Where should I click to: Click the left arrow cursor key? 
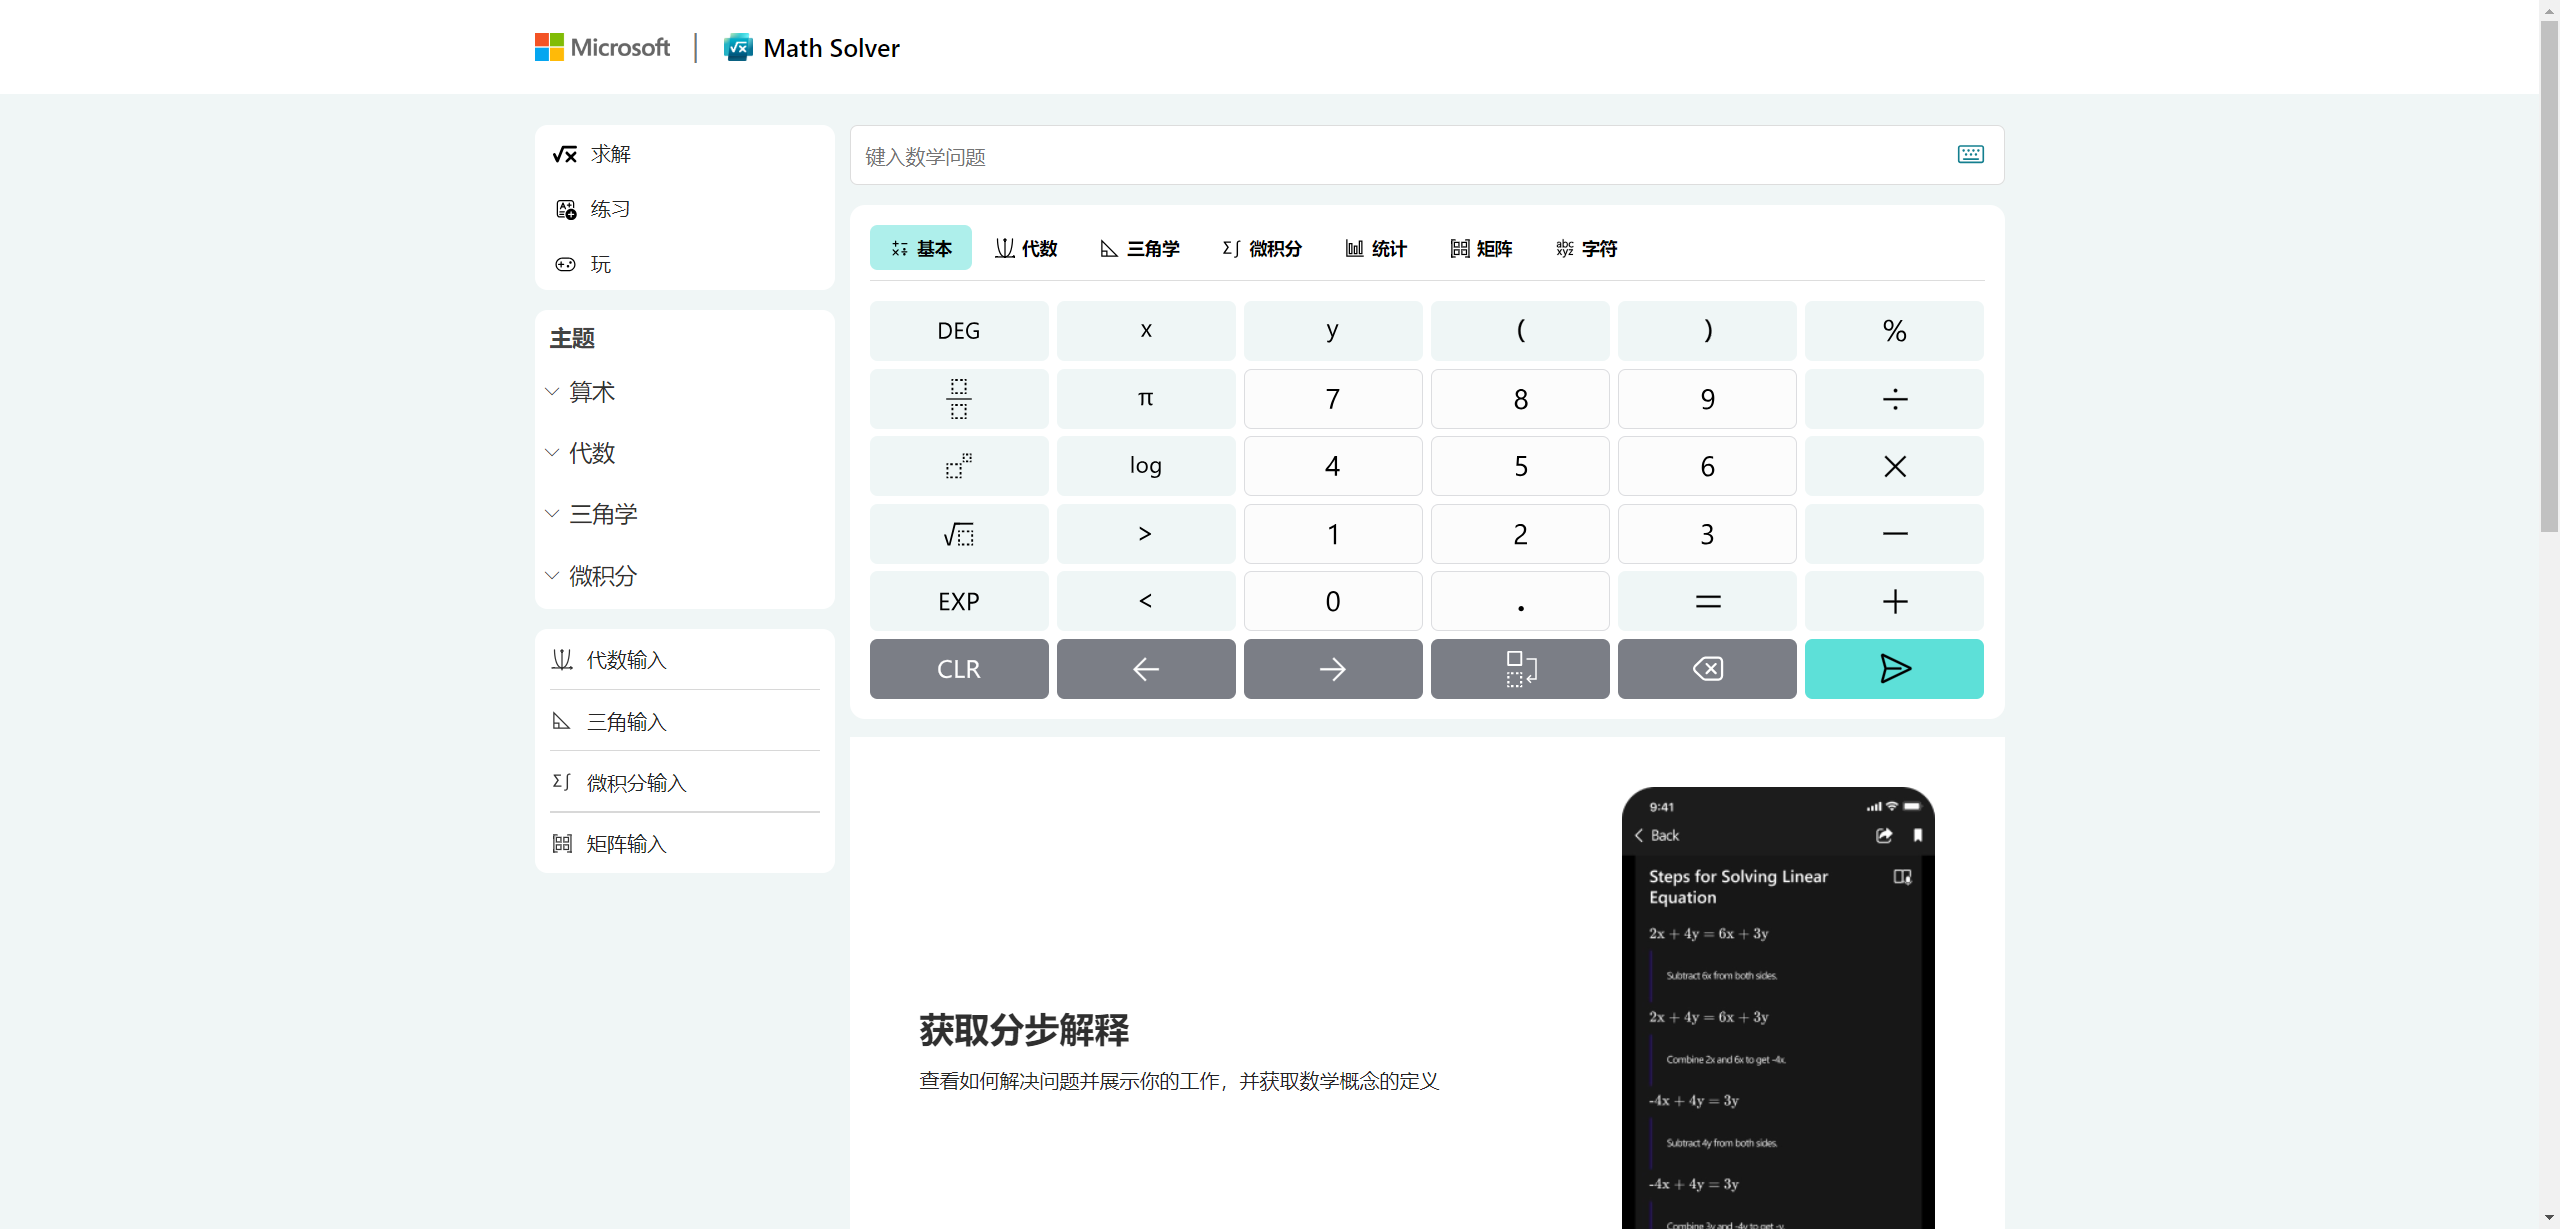1145,668
